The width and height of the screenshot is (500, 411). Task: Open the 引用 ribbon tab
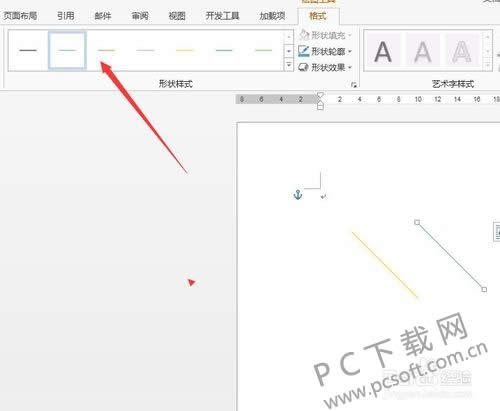click(65, 15)
